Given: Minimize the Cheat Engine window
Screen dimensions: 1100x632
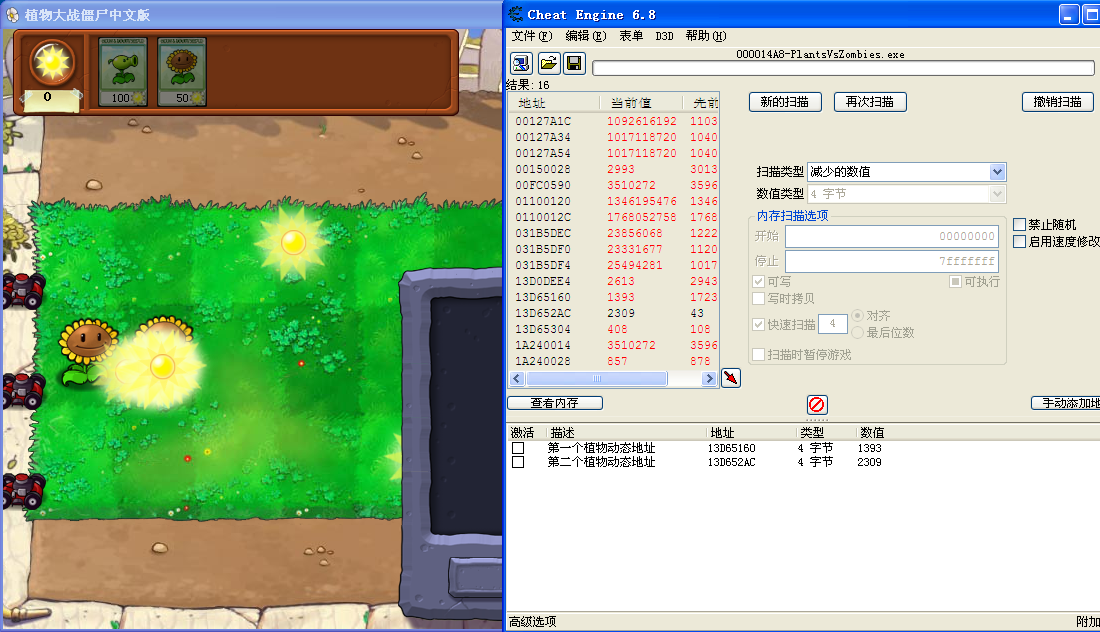Looking at the screenshot, I should tap(1068, 15).
